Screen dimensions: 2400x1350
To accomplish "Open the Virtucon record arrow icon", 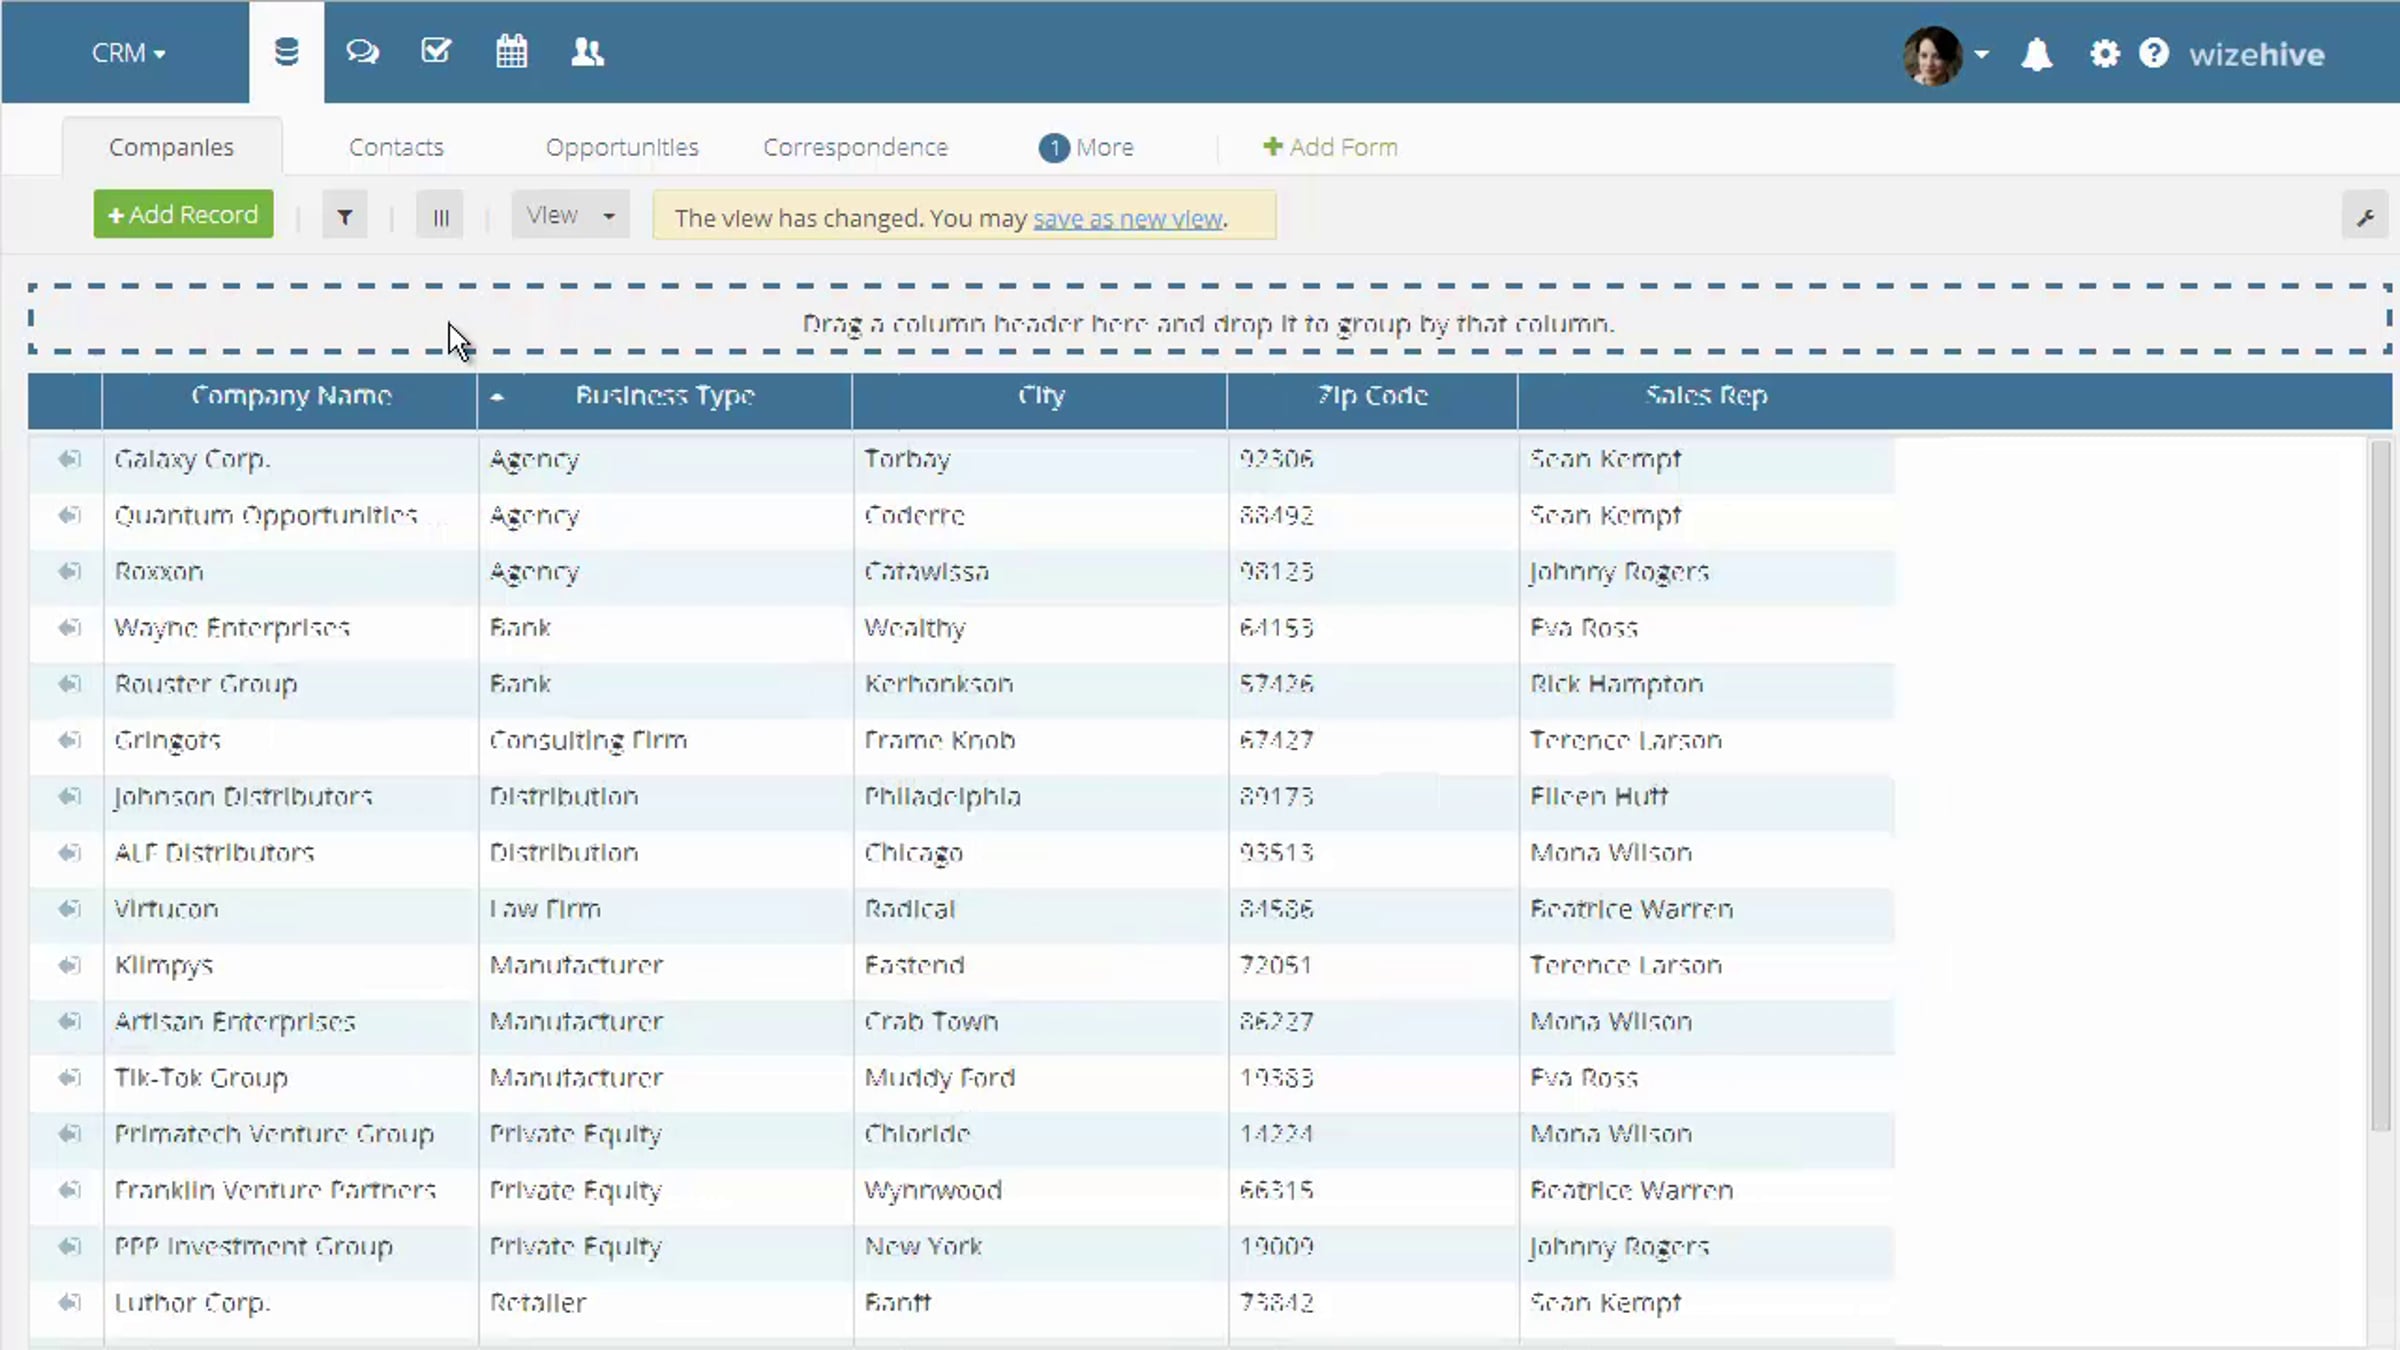I will [x=68, y=909].
